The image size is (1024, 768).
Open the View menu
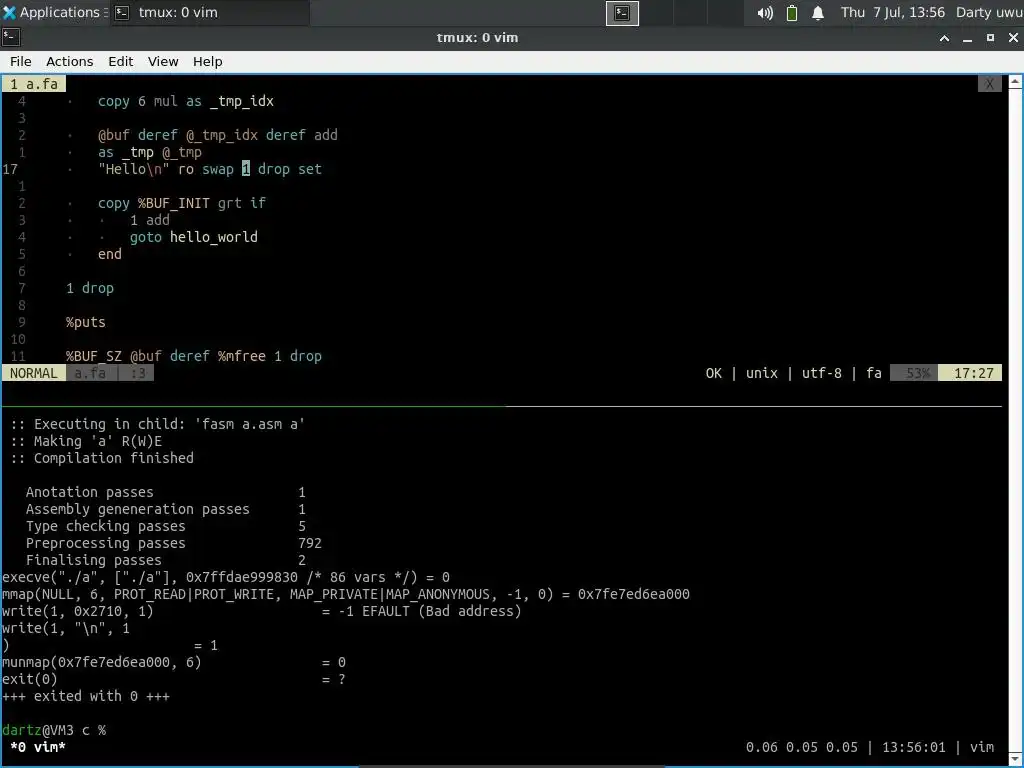point(163,61)
